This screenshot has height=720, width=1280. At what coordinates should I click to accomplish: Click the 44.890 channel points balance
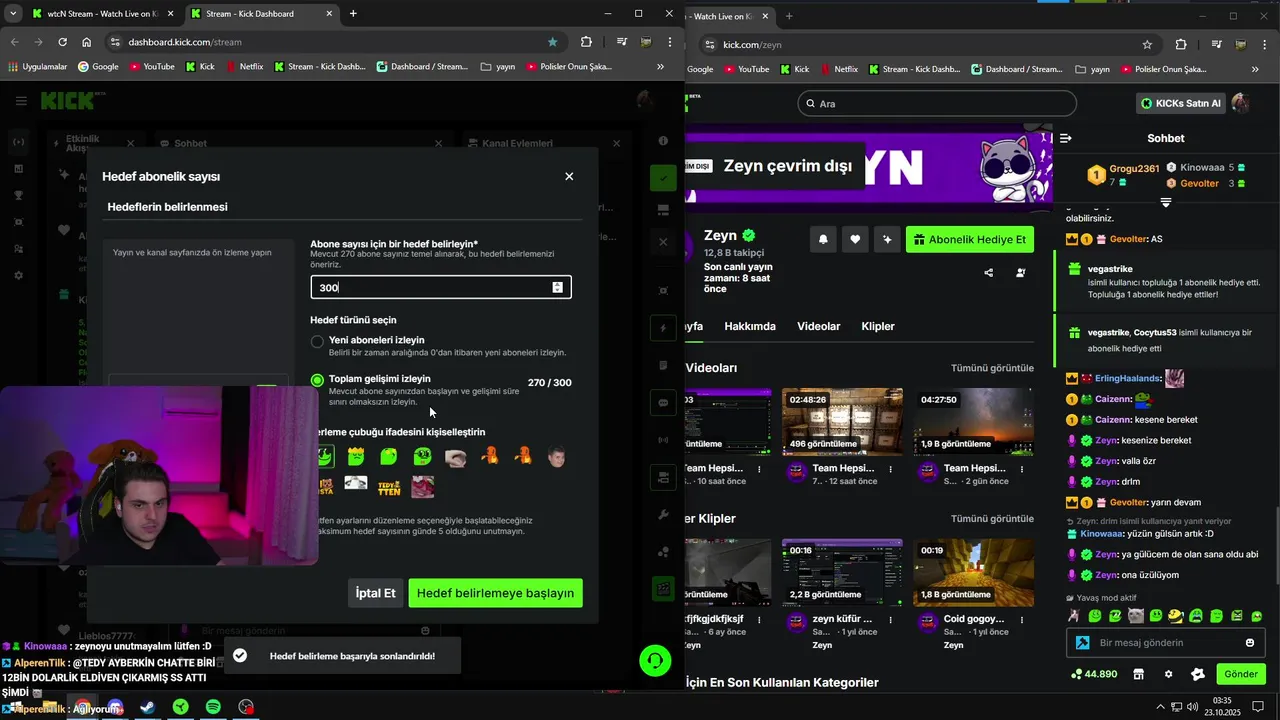click(1093, 674)
